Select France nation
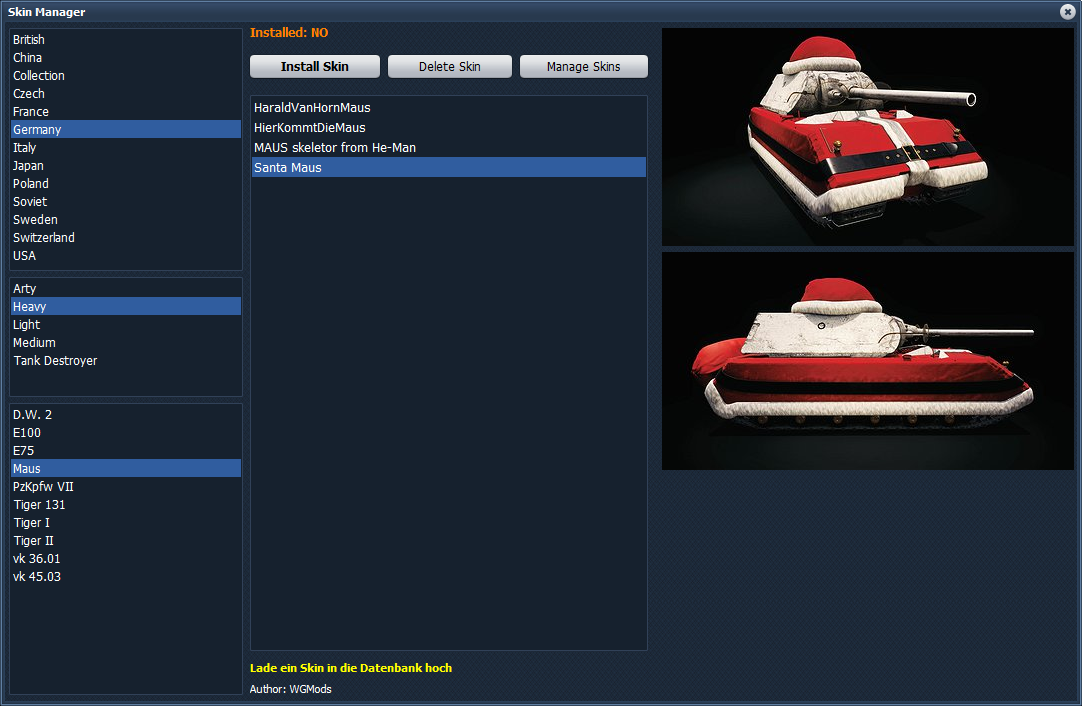 click(126, 111)
